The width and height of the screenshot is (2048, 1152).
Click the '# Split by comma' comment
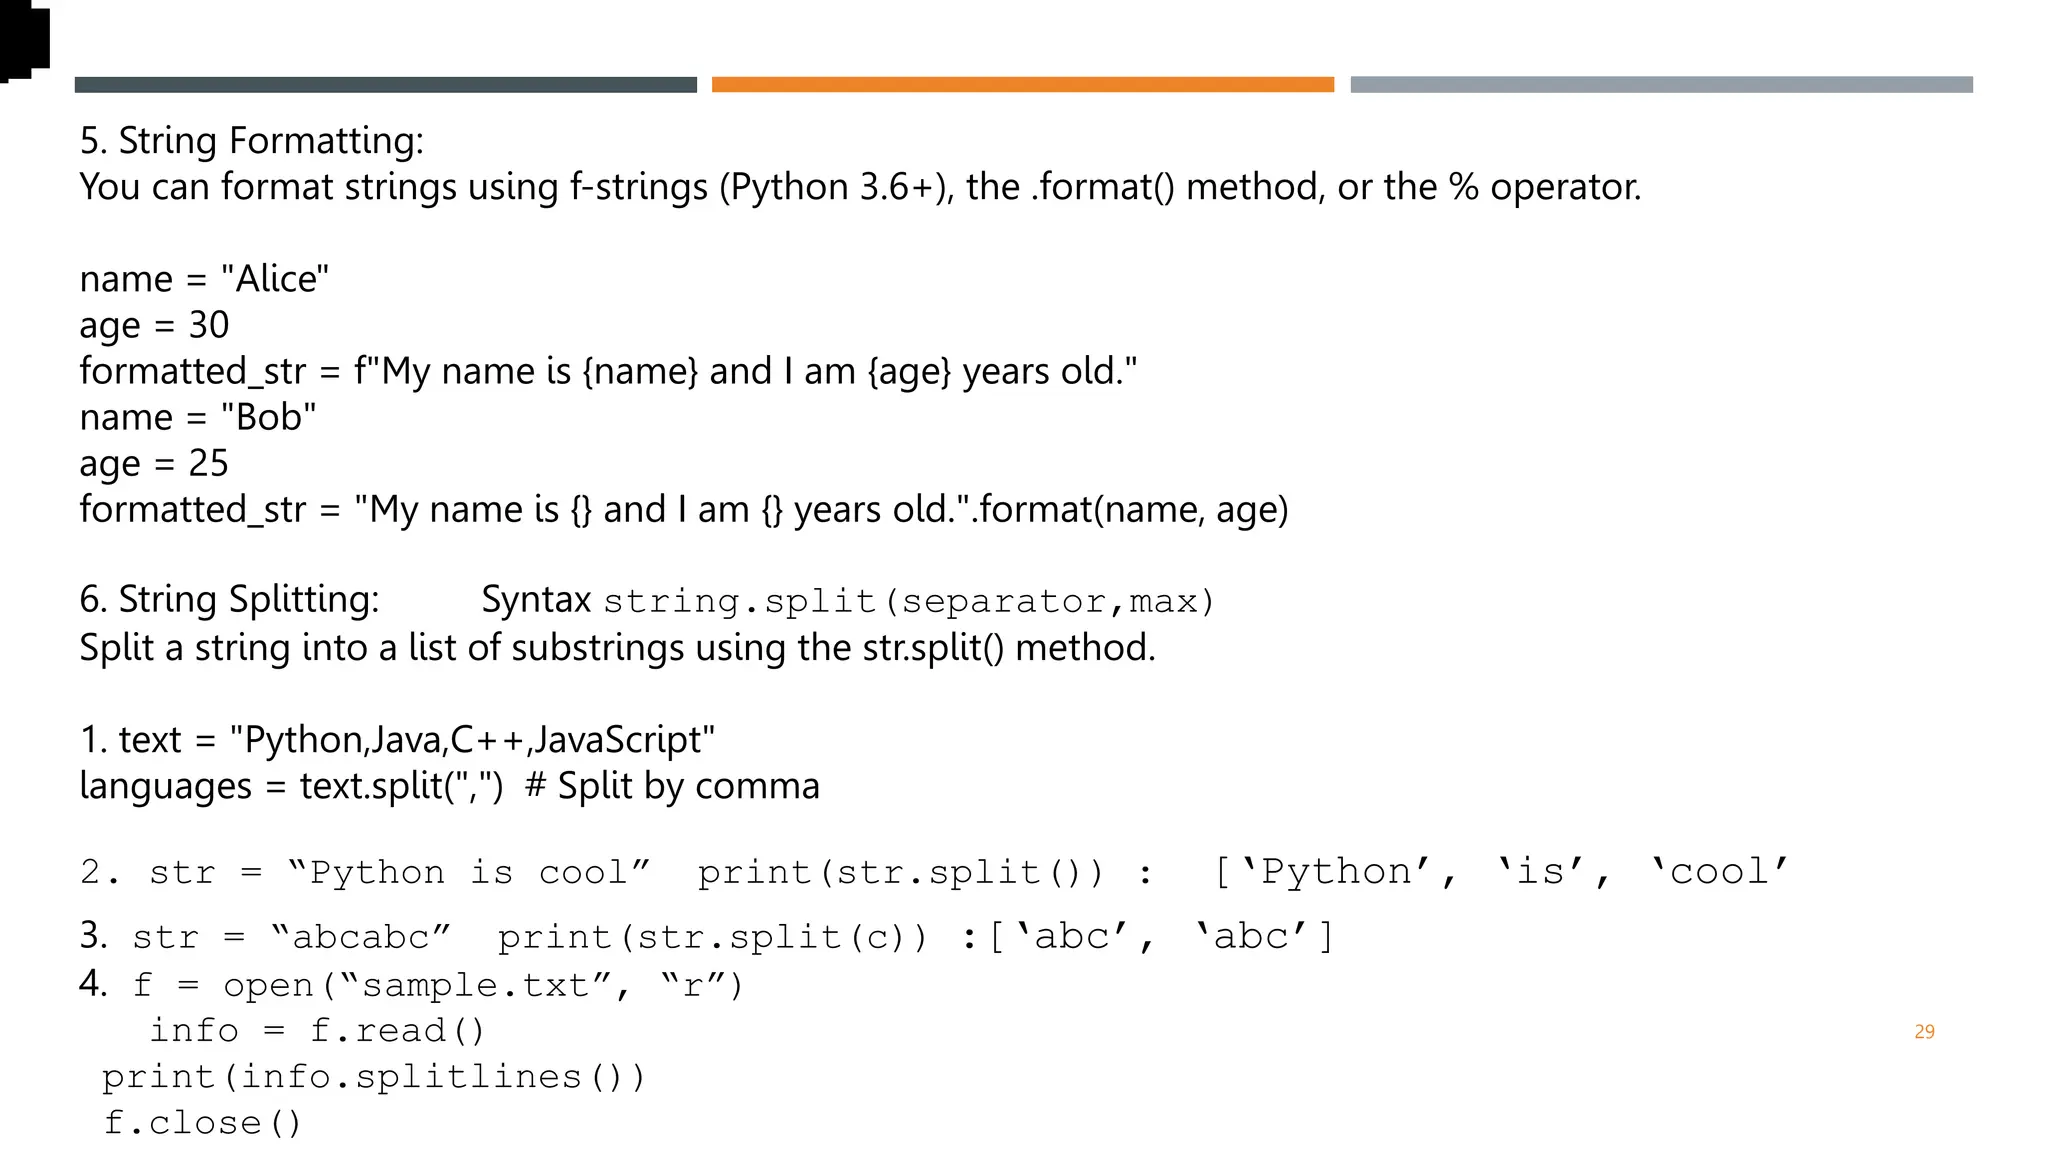(x=672, y=786)
